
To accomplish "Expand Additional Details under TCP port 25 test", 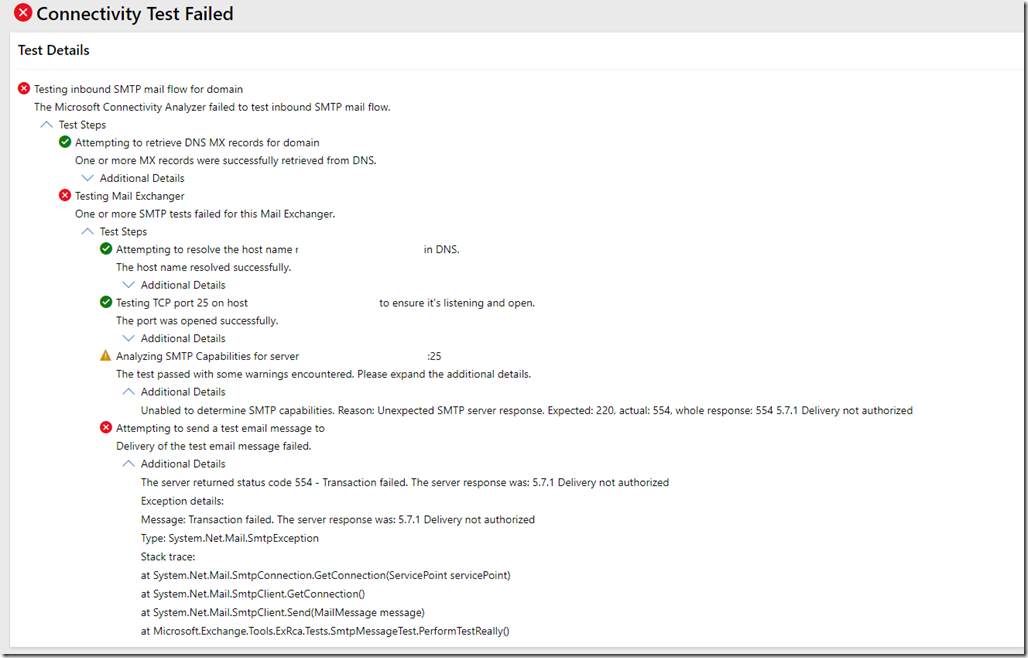I will tap(128, 338).
